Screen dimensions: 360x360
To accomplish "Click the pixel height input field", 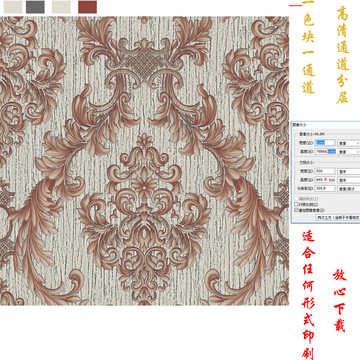I will click(x=325, y=151).
